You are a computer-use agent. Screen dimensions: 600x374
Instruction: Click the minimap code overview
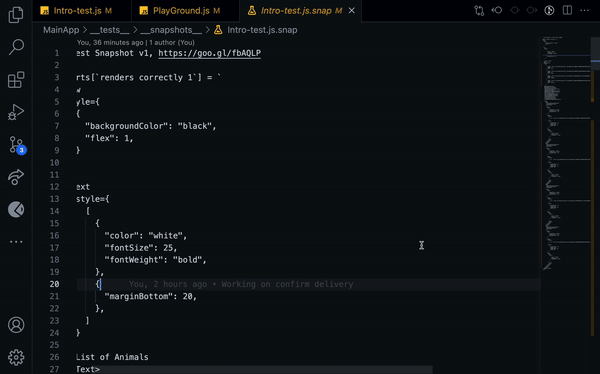coord(566,153)
